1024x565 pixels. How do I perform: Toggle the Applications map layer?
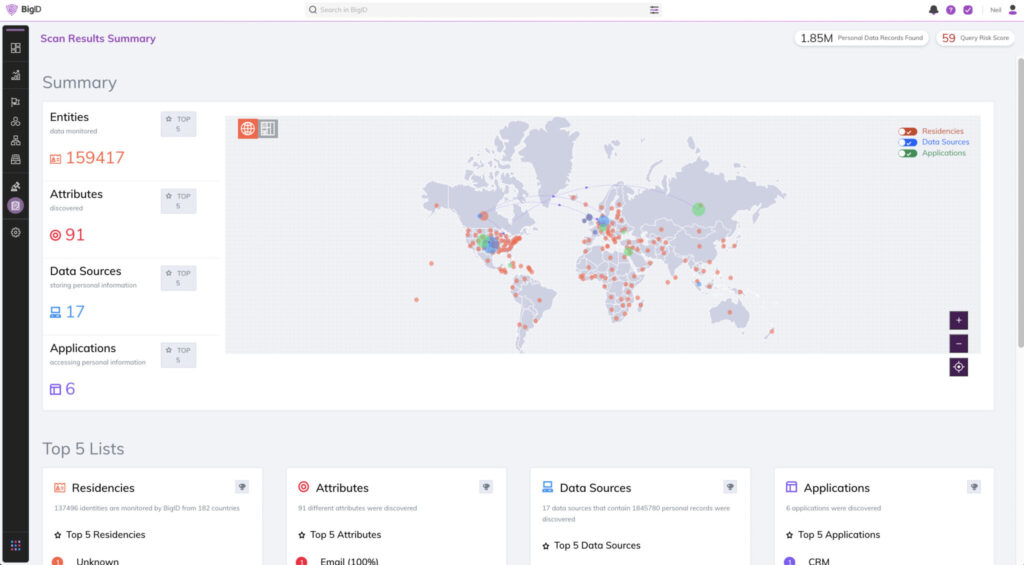907,153
